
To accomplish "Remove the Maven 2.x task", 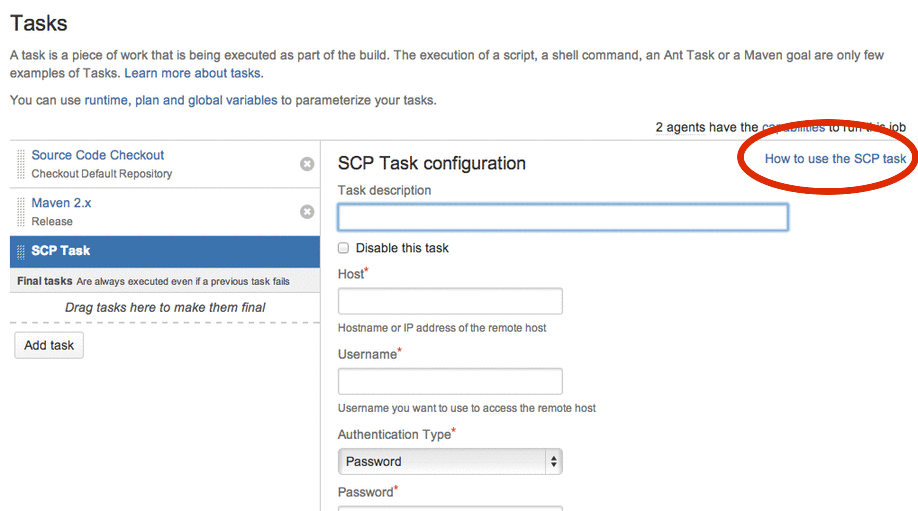I will point(307,212).
